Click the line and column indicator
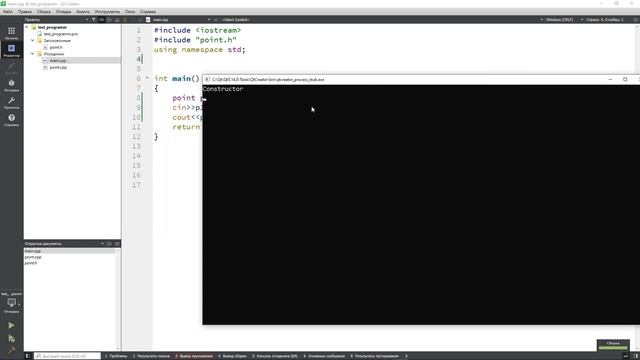Image resolution: width=640 pixels, height=360 pixels. tap(604, 20)
